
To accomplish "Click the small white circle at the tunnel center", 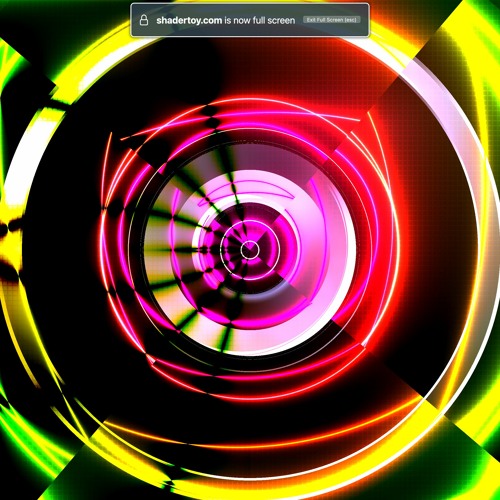I will coord(250,249).
